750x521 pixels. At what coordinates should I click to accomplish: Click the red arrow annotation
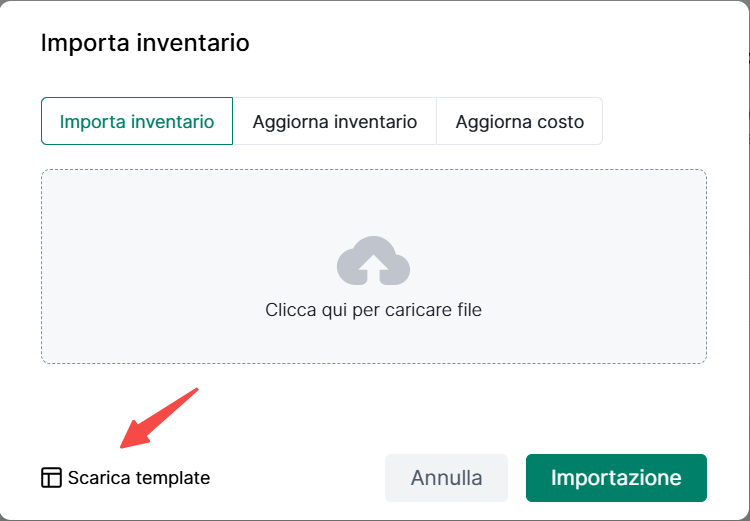point(159,418)
